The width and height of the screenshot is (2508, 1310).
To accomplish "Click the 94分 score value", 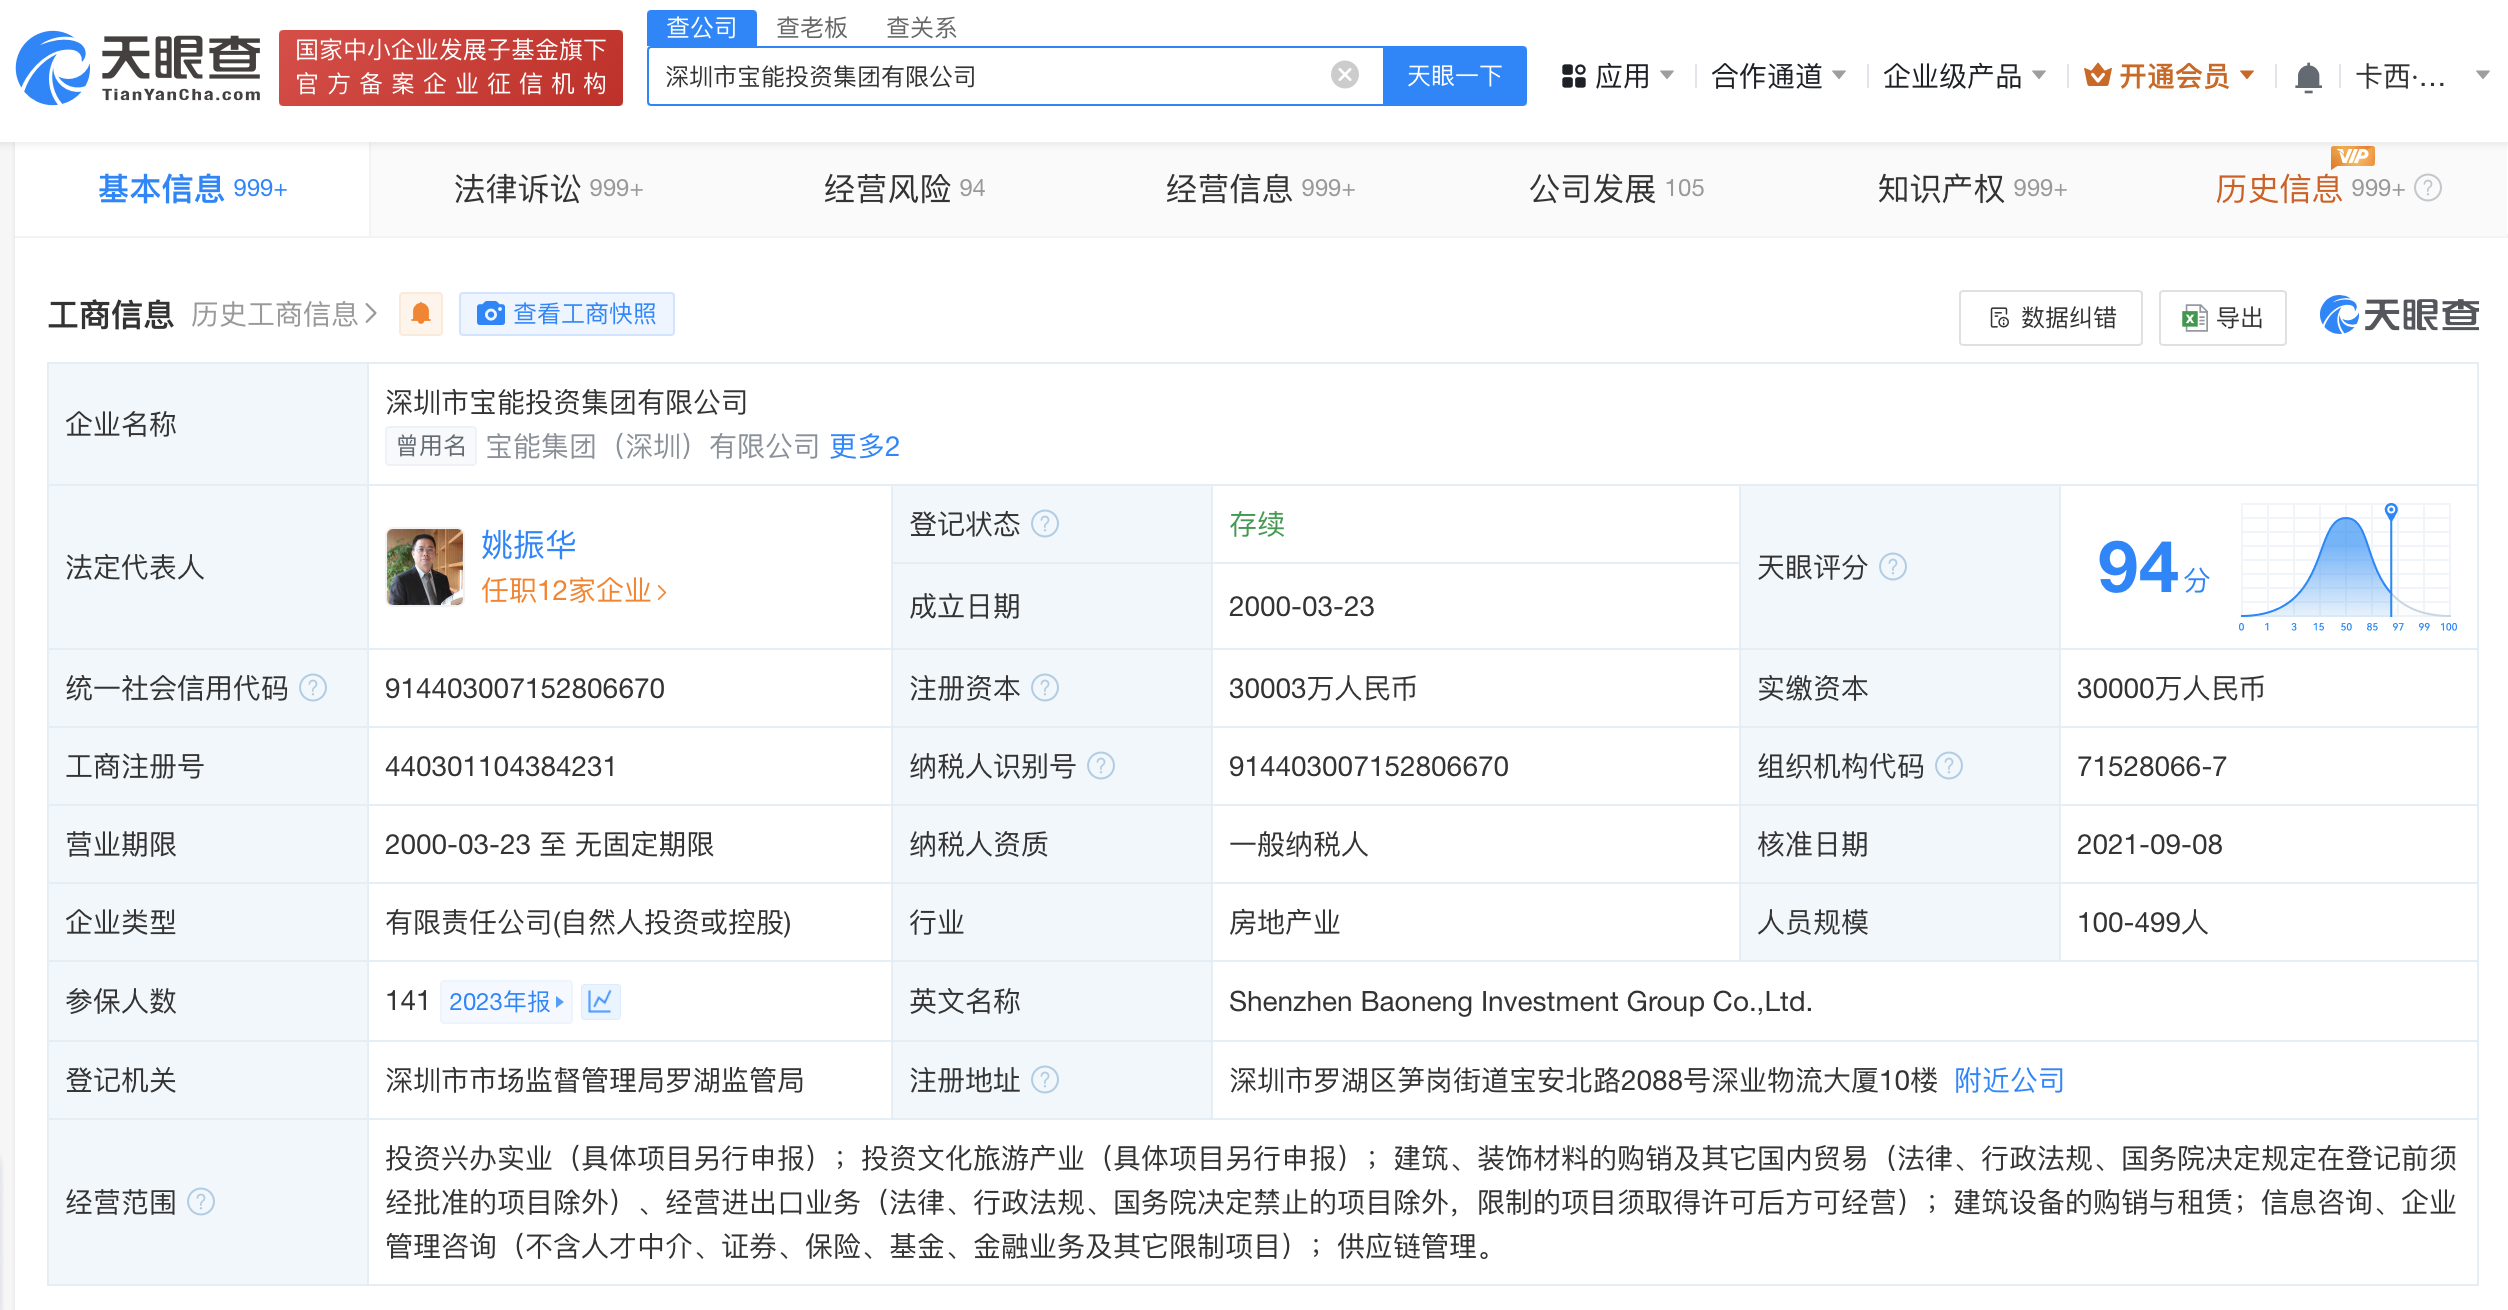I will click(2153, 568).
